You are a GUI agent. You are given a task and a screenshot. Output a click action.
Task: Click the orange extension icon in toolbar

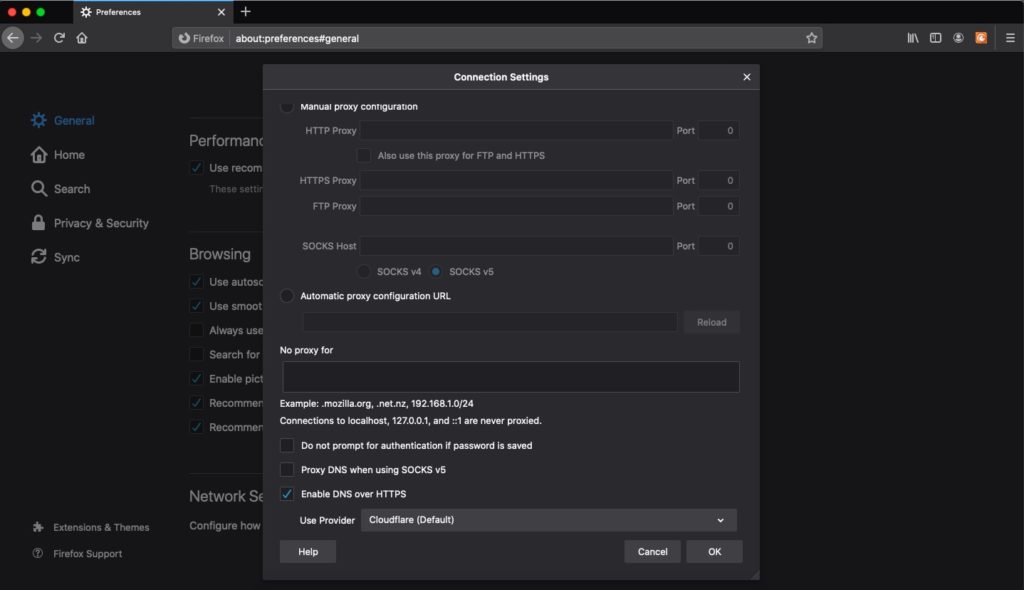(981, 37)
